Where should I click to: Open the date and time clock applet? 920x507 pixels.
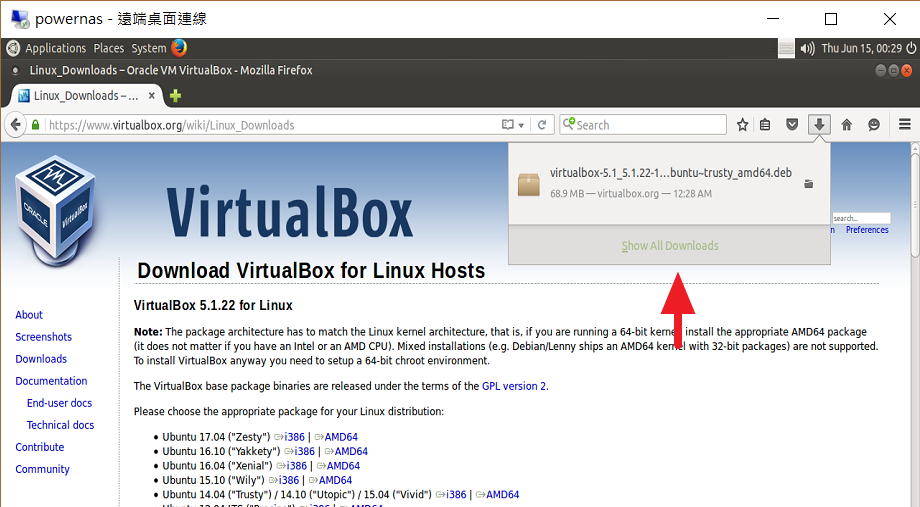click(x=861, y=48)
